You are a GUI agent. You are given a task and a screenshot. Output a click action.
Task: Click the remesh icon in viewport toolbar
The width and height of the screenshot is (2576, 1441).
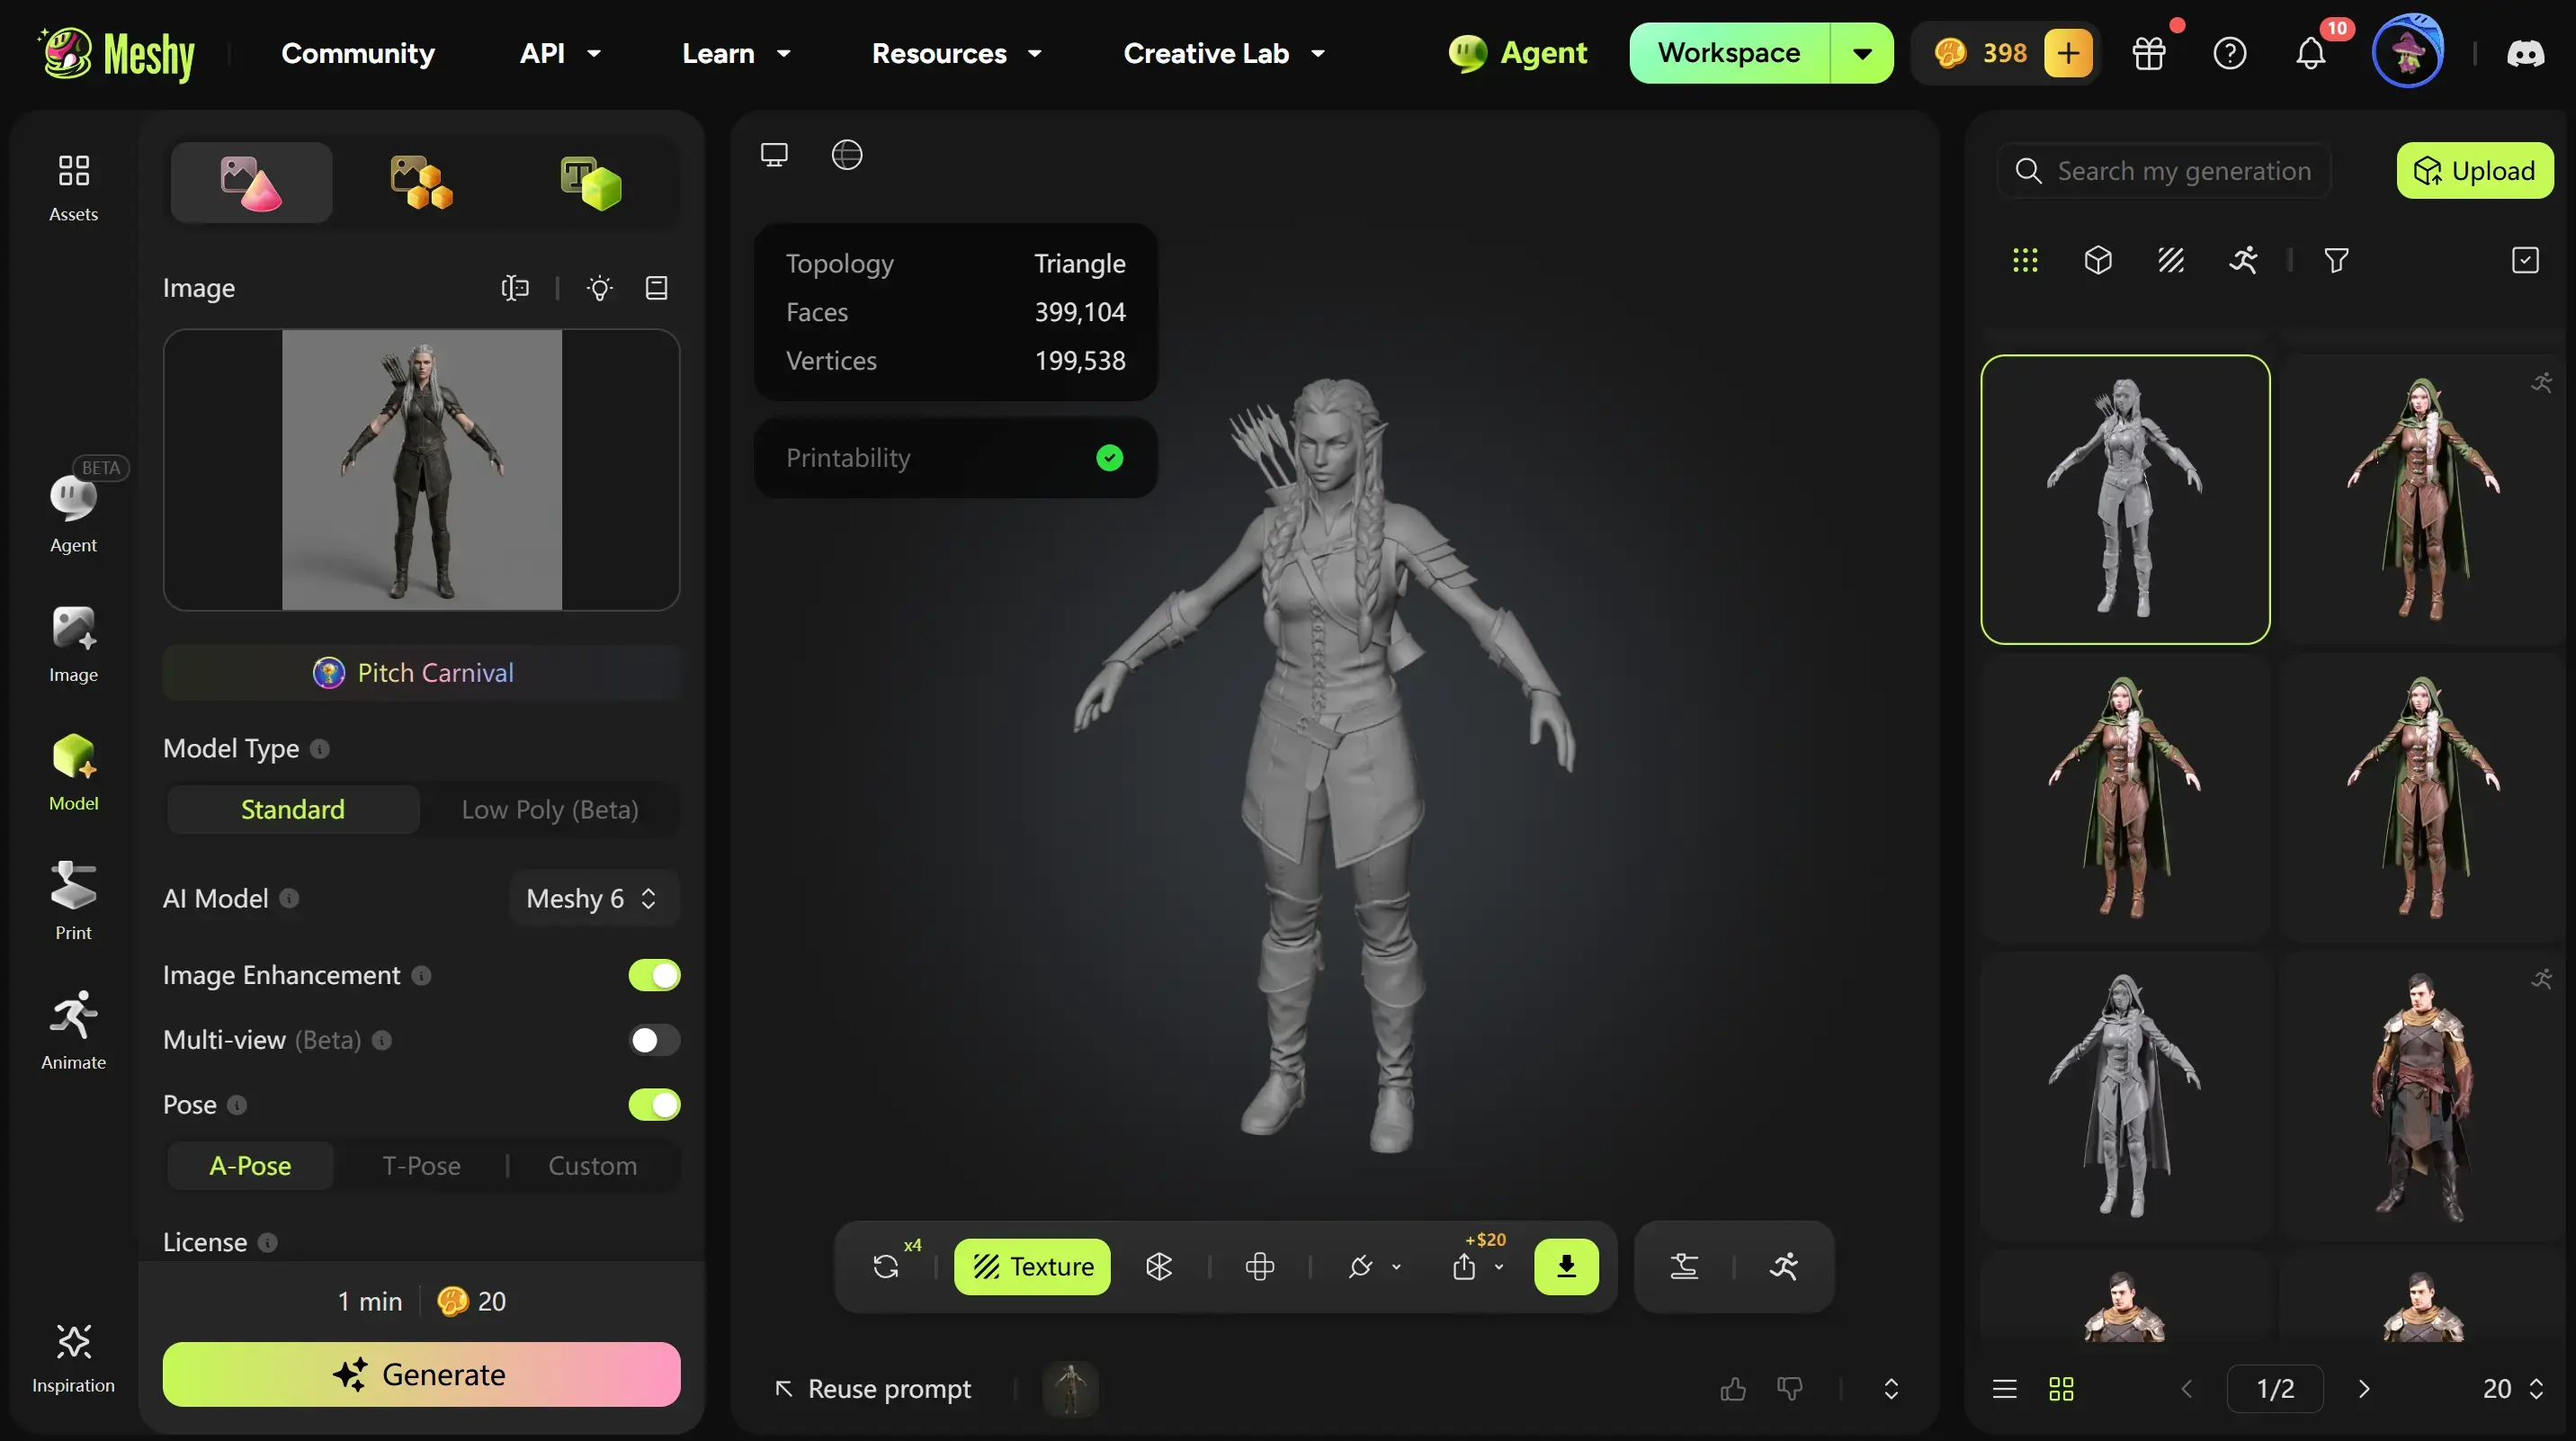(1159, 1266)
